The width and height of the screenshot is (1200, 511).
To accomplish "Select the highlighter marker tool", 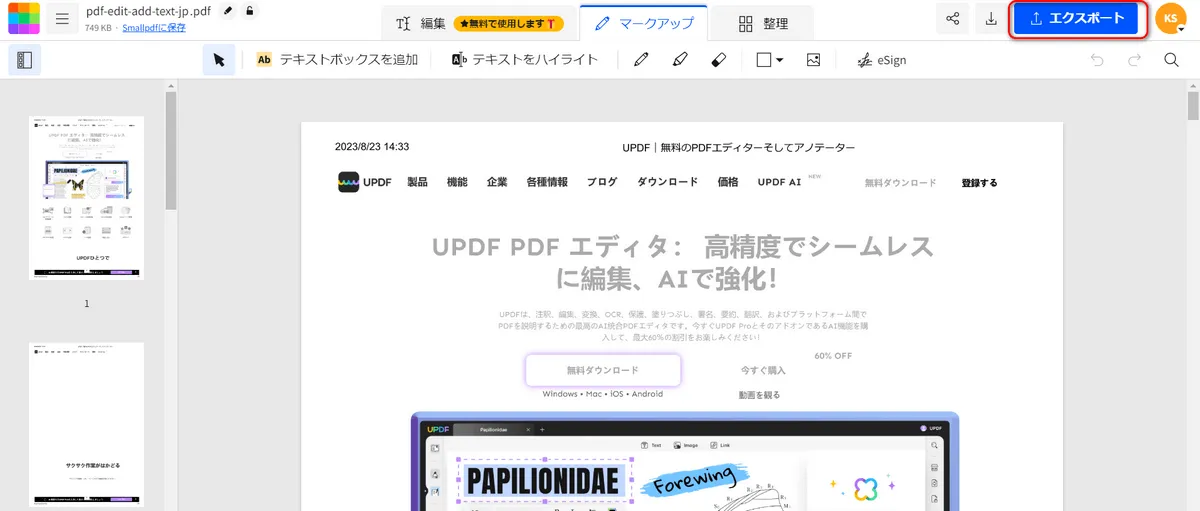I will point(680,60).
